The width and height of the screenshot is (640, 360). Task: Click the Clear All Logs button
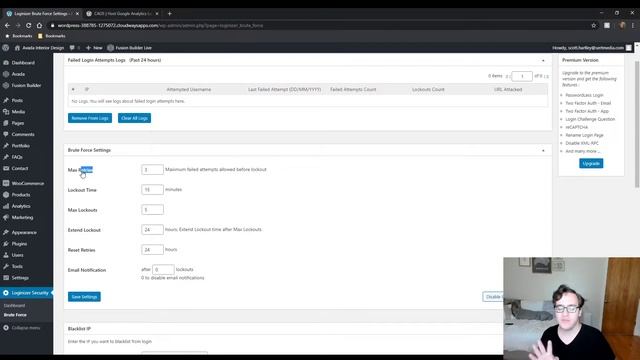click(134, 118)
